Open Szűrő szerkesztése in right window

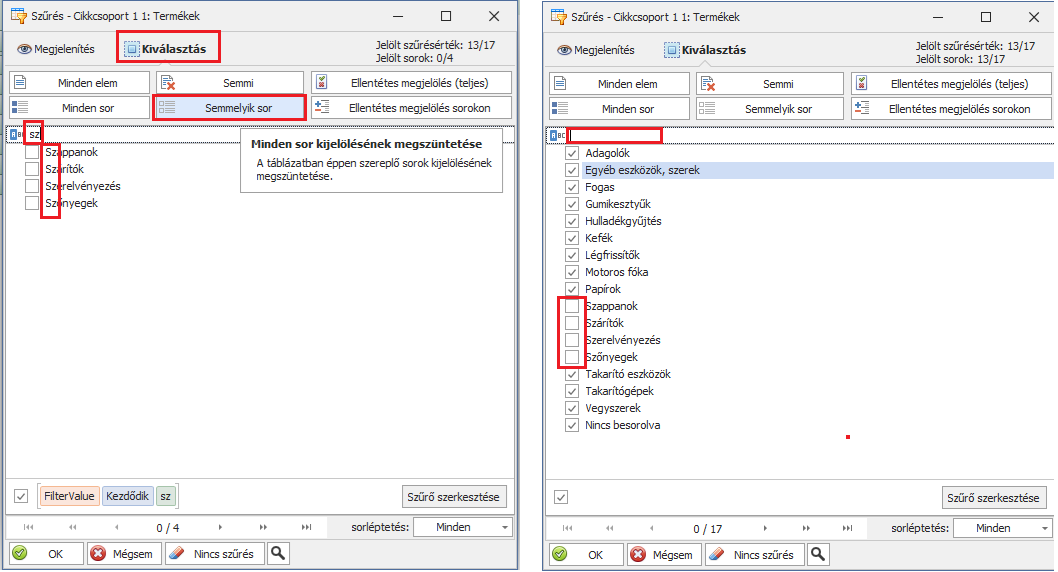click(x=993, y=497)
